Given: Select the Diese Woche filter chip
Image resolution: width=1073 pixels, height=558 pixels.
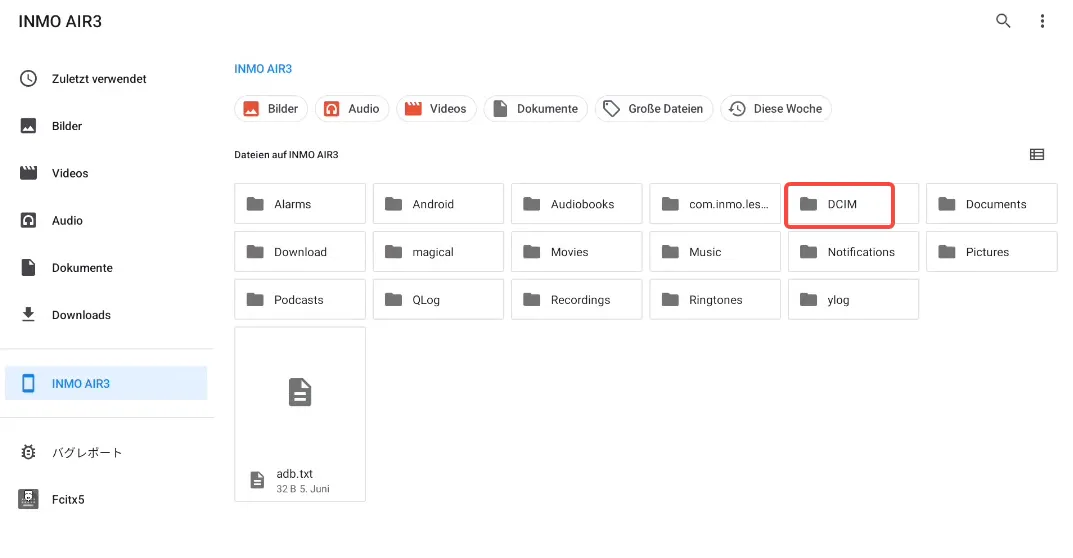Looking at the screenshot, I should 775,109.
